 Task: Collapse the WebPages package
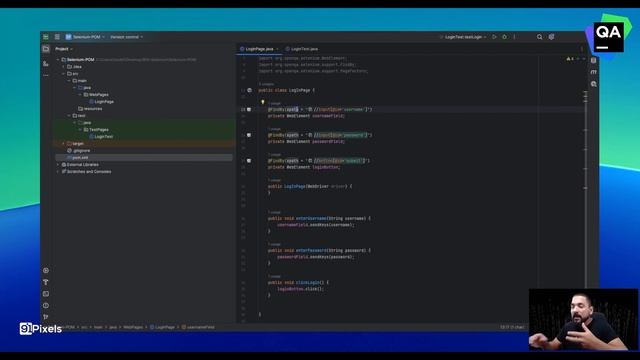point(80,95)
